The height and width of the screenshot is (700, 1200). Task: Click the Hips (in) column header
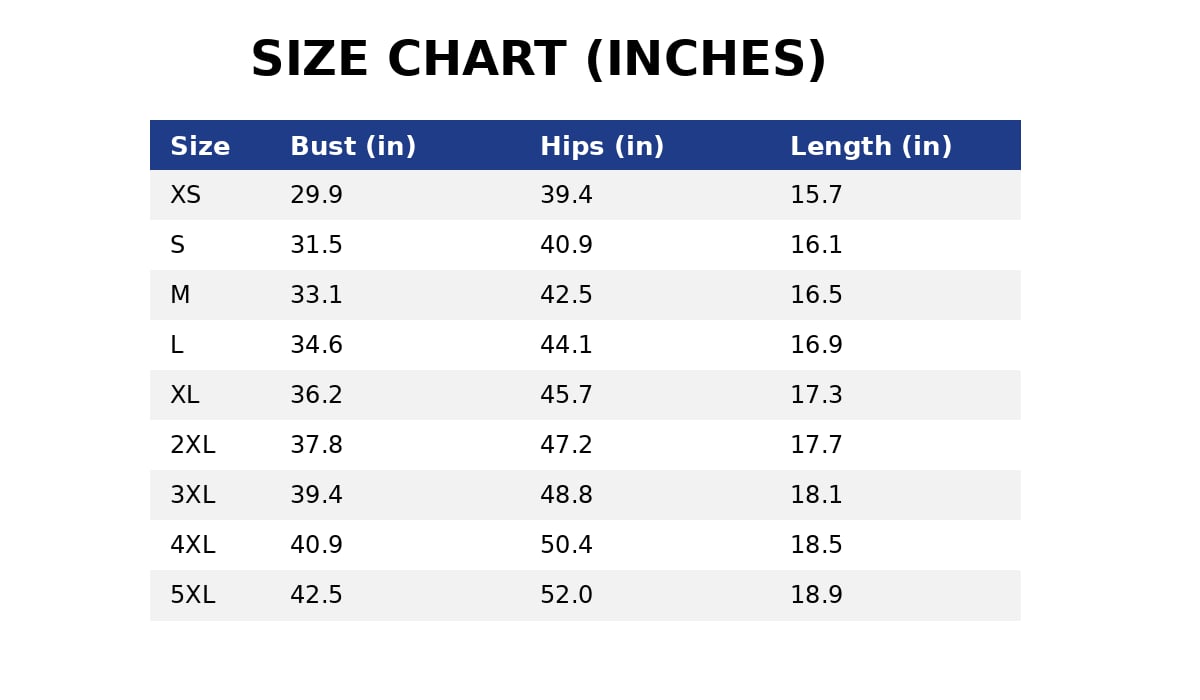coord(602,147)
